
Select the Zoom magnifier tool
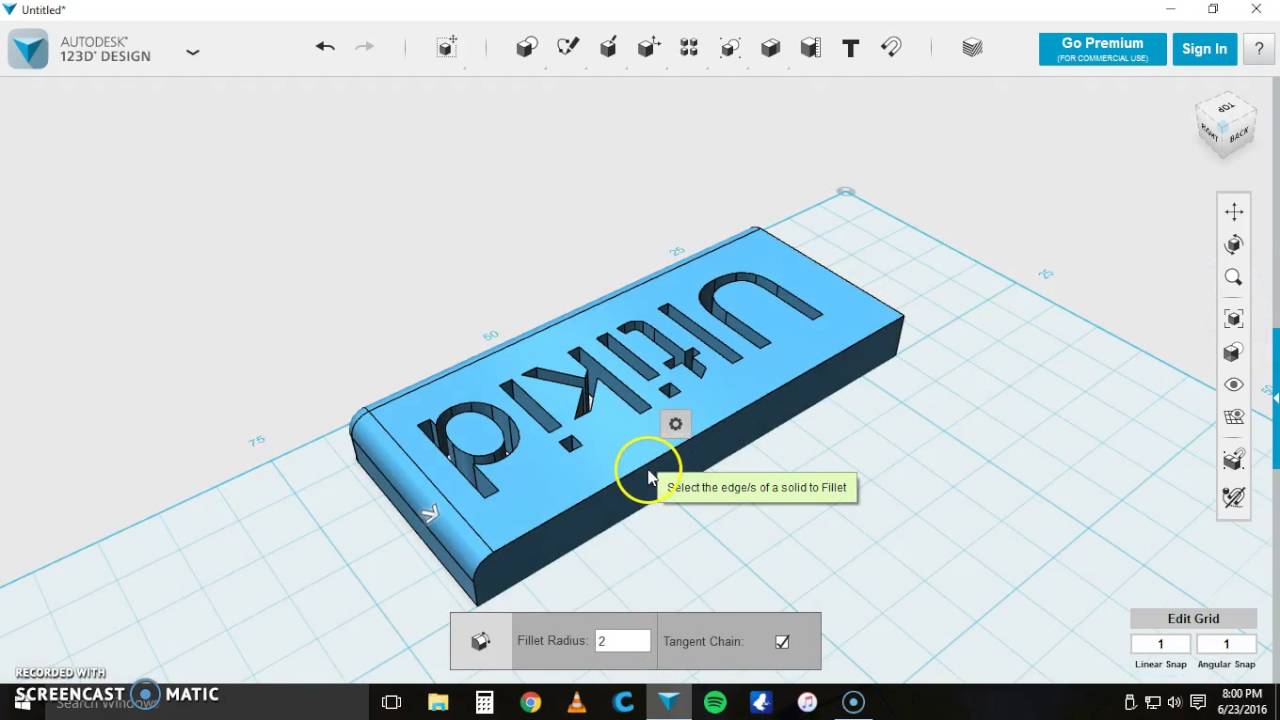pyautogui.click(x=1234, y=278)
